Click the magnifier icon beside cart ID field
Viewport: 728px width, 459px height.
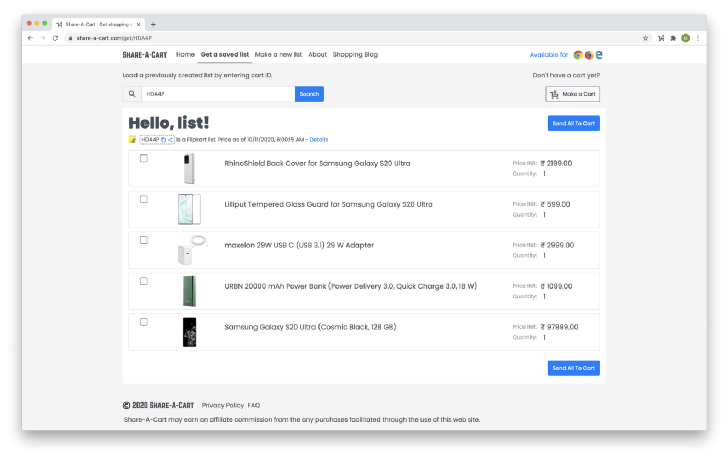pyautogui.click(x=132, y=94)
